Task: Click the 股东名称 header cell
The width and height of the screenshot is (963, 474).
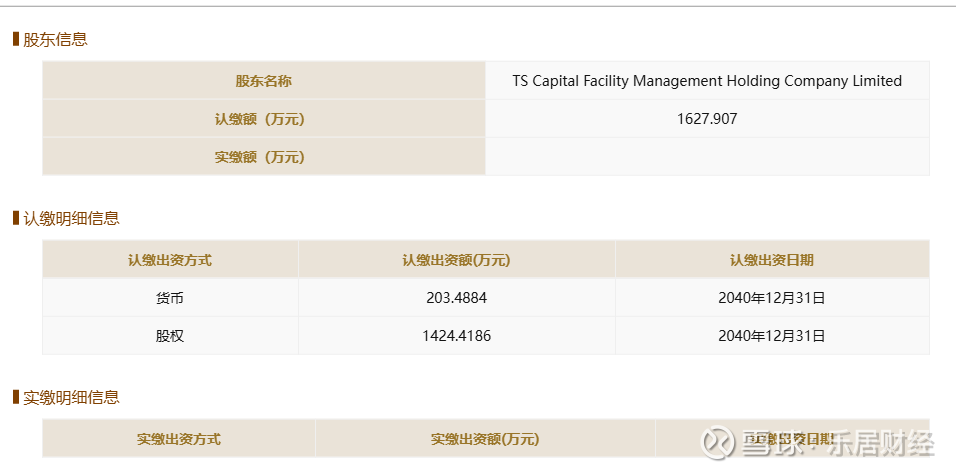Action: 264,81
